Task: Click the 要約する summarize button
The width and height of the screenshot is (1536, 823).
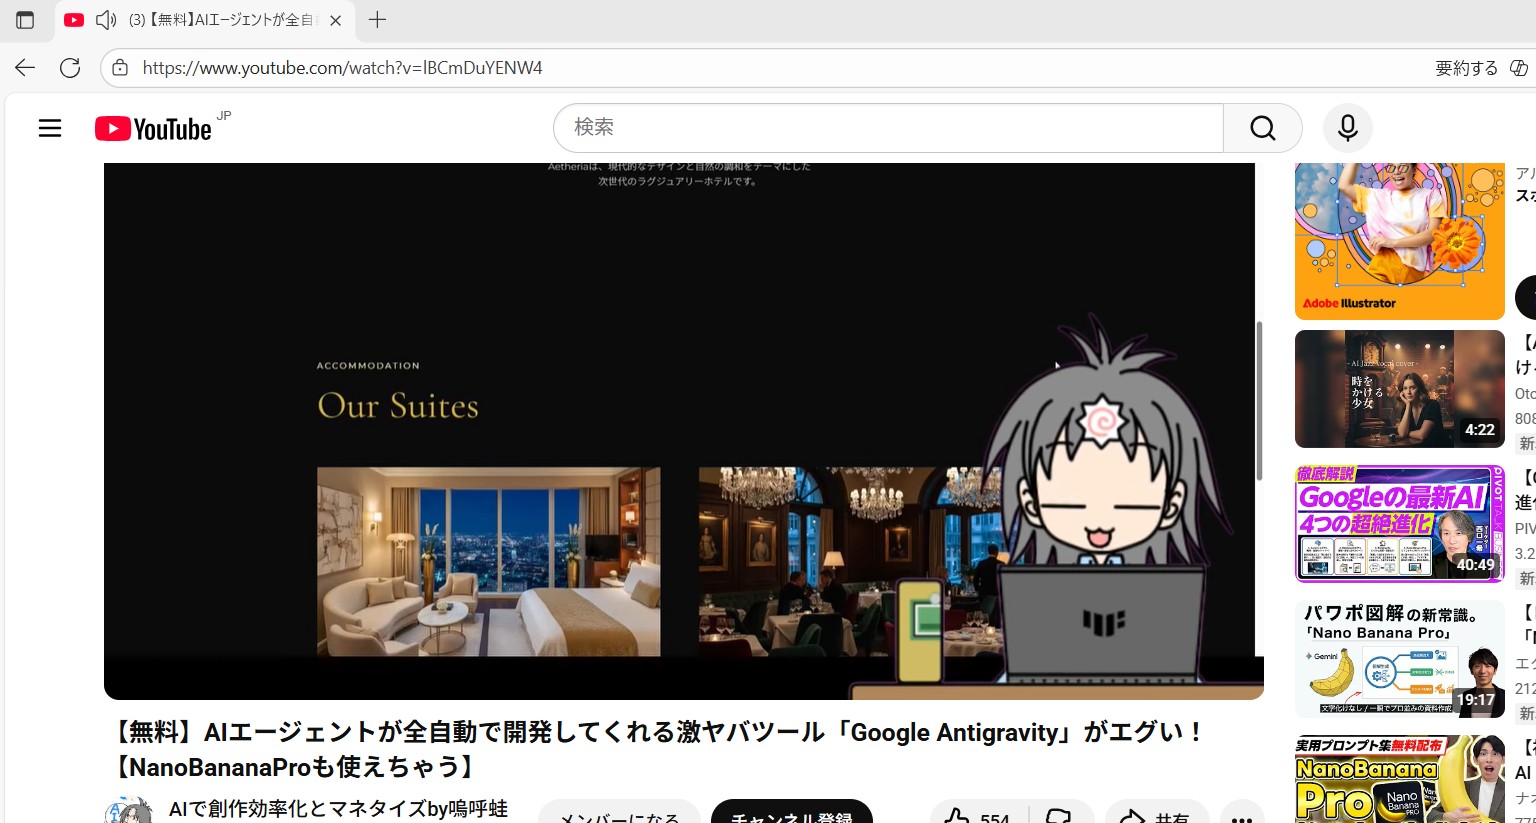Action: coord(1466,68)
